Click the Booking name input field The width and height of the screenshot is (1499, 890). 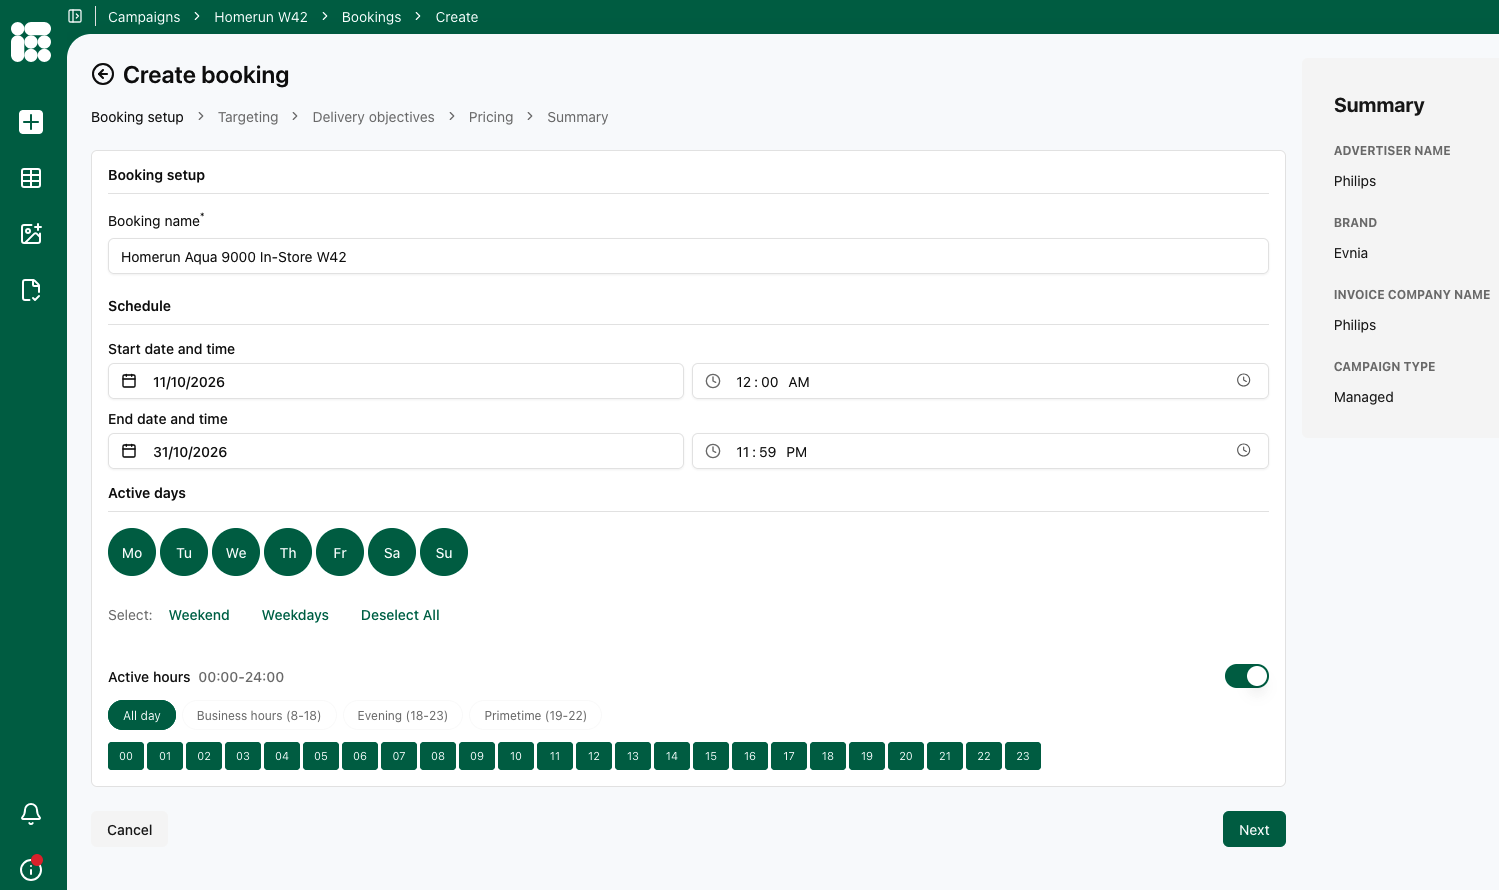688,256
